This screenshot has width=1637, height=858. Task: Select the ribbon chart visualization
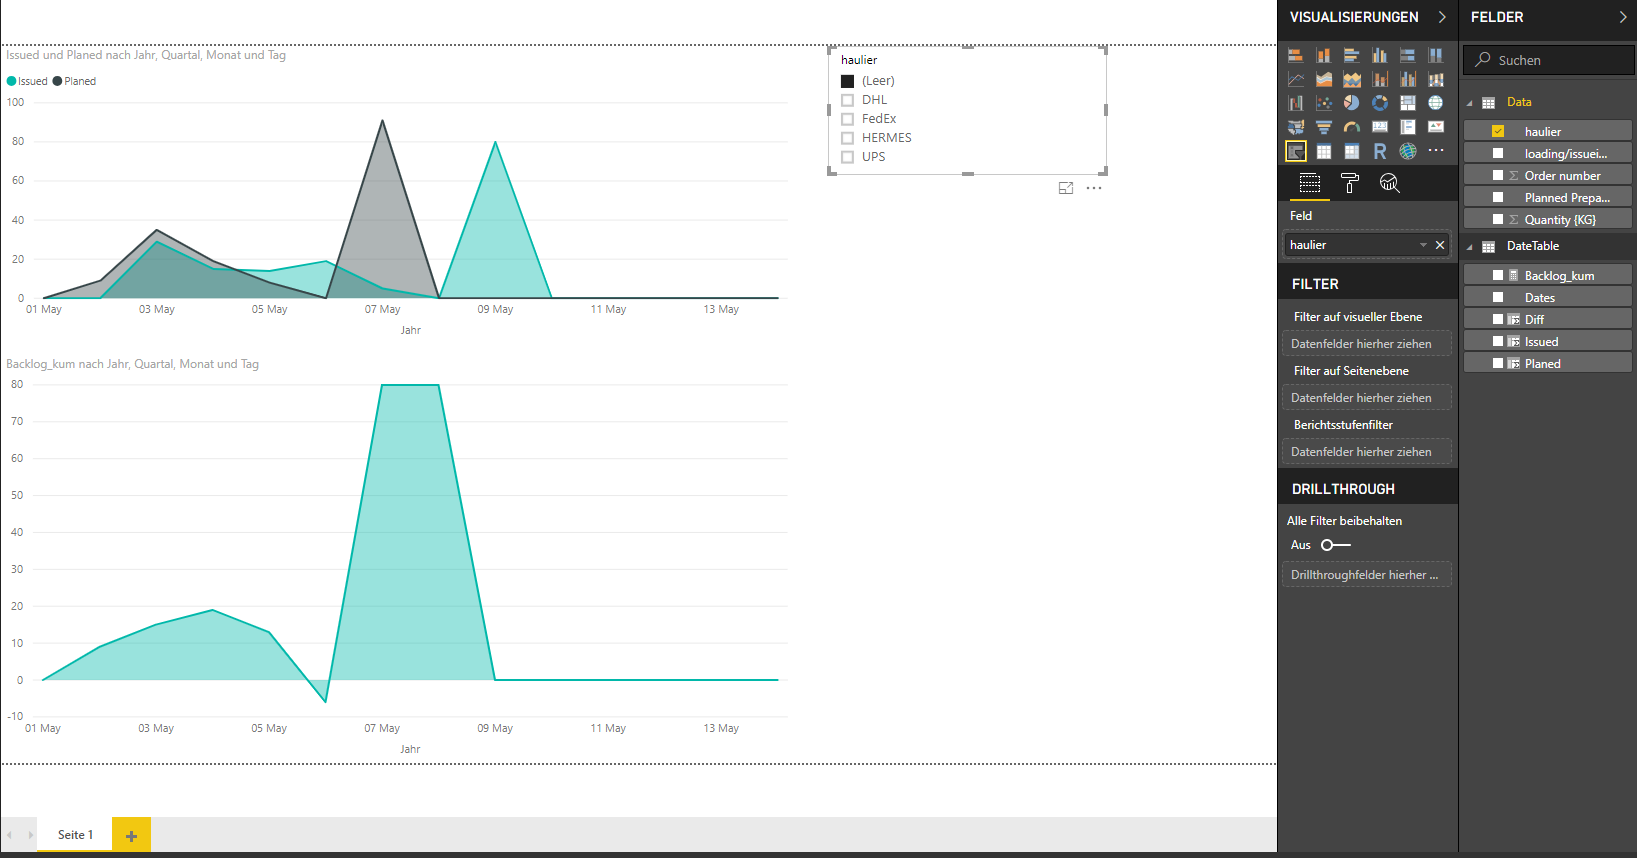pyautogui.click(x=1436, y=79)
